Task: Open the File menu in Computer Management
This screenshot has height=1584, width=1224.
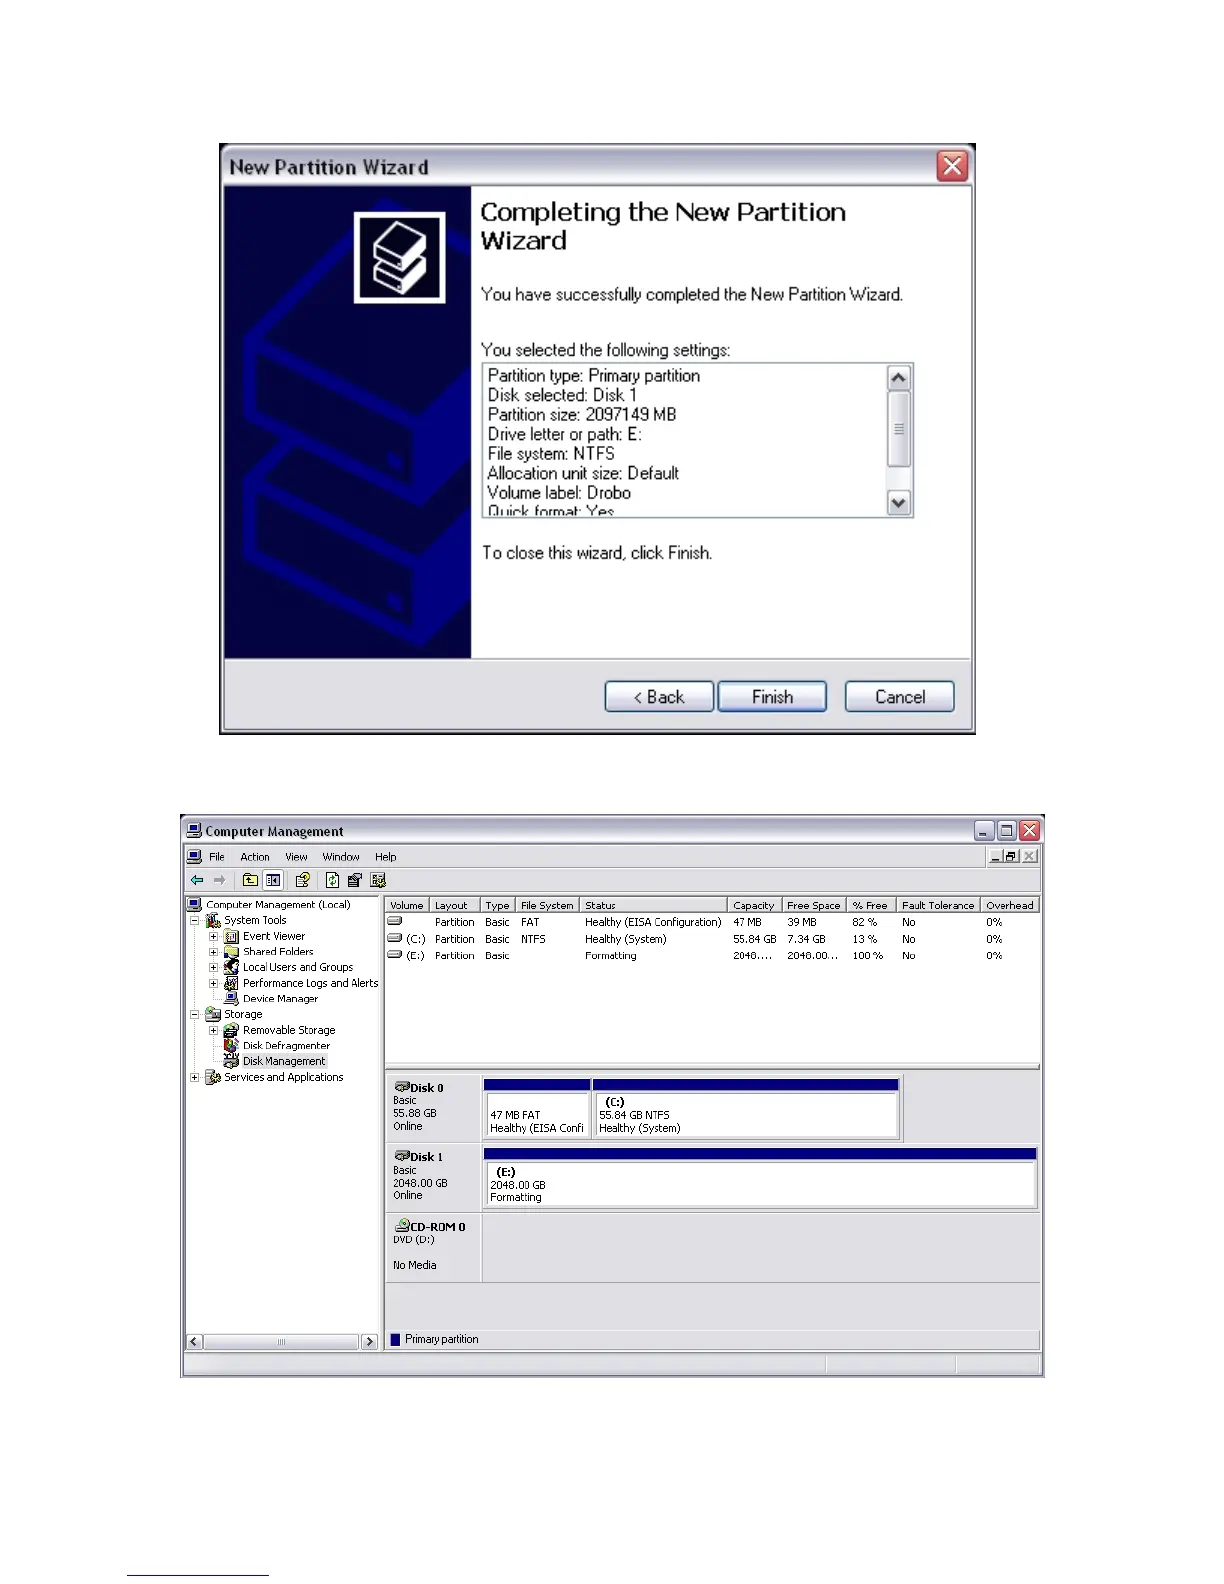Action: (217, 857)
